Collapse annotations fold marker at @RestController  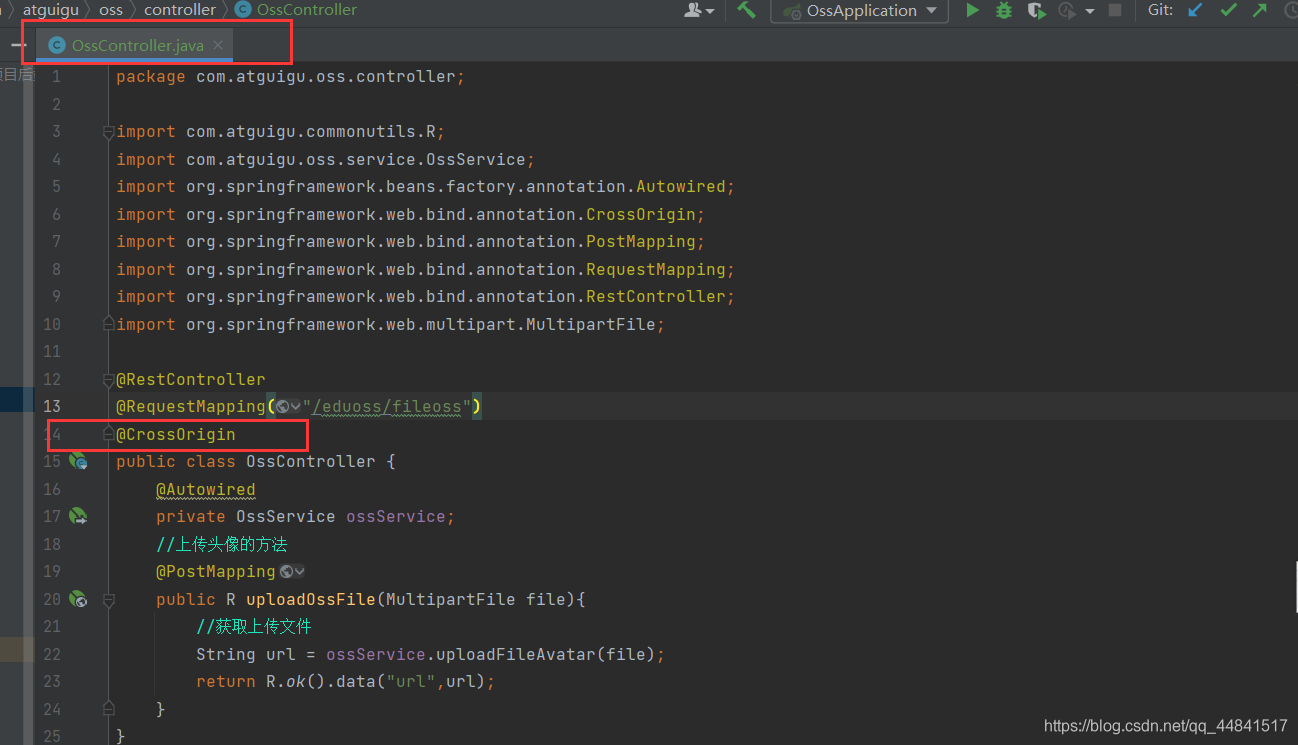108,380
